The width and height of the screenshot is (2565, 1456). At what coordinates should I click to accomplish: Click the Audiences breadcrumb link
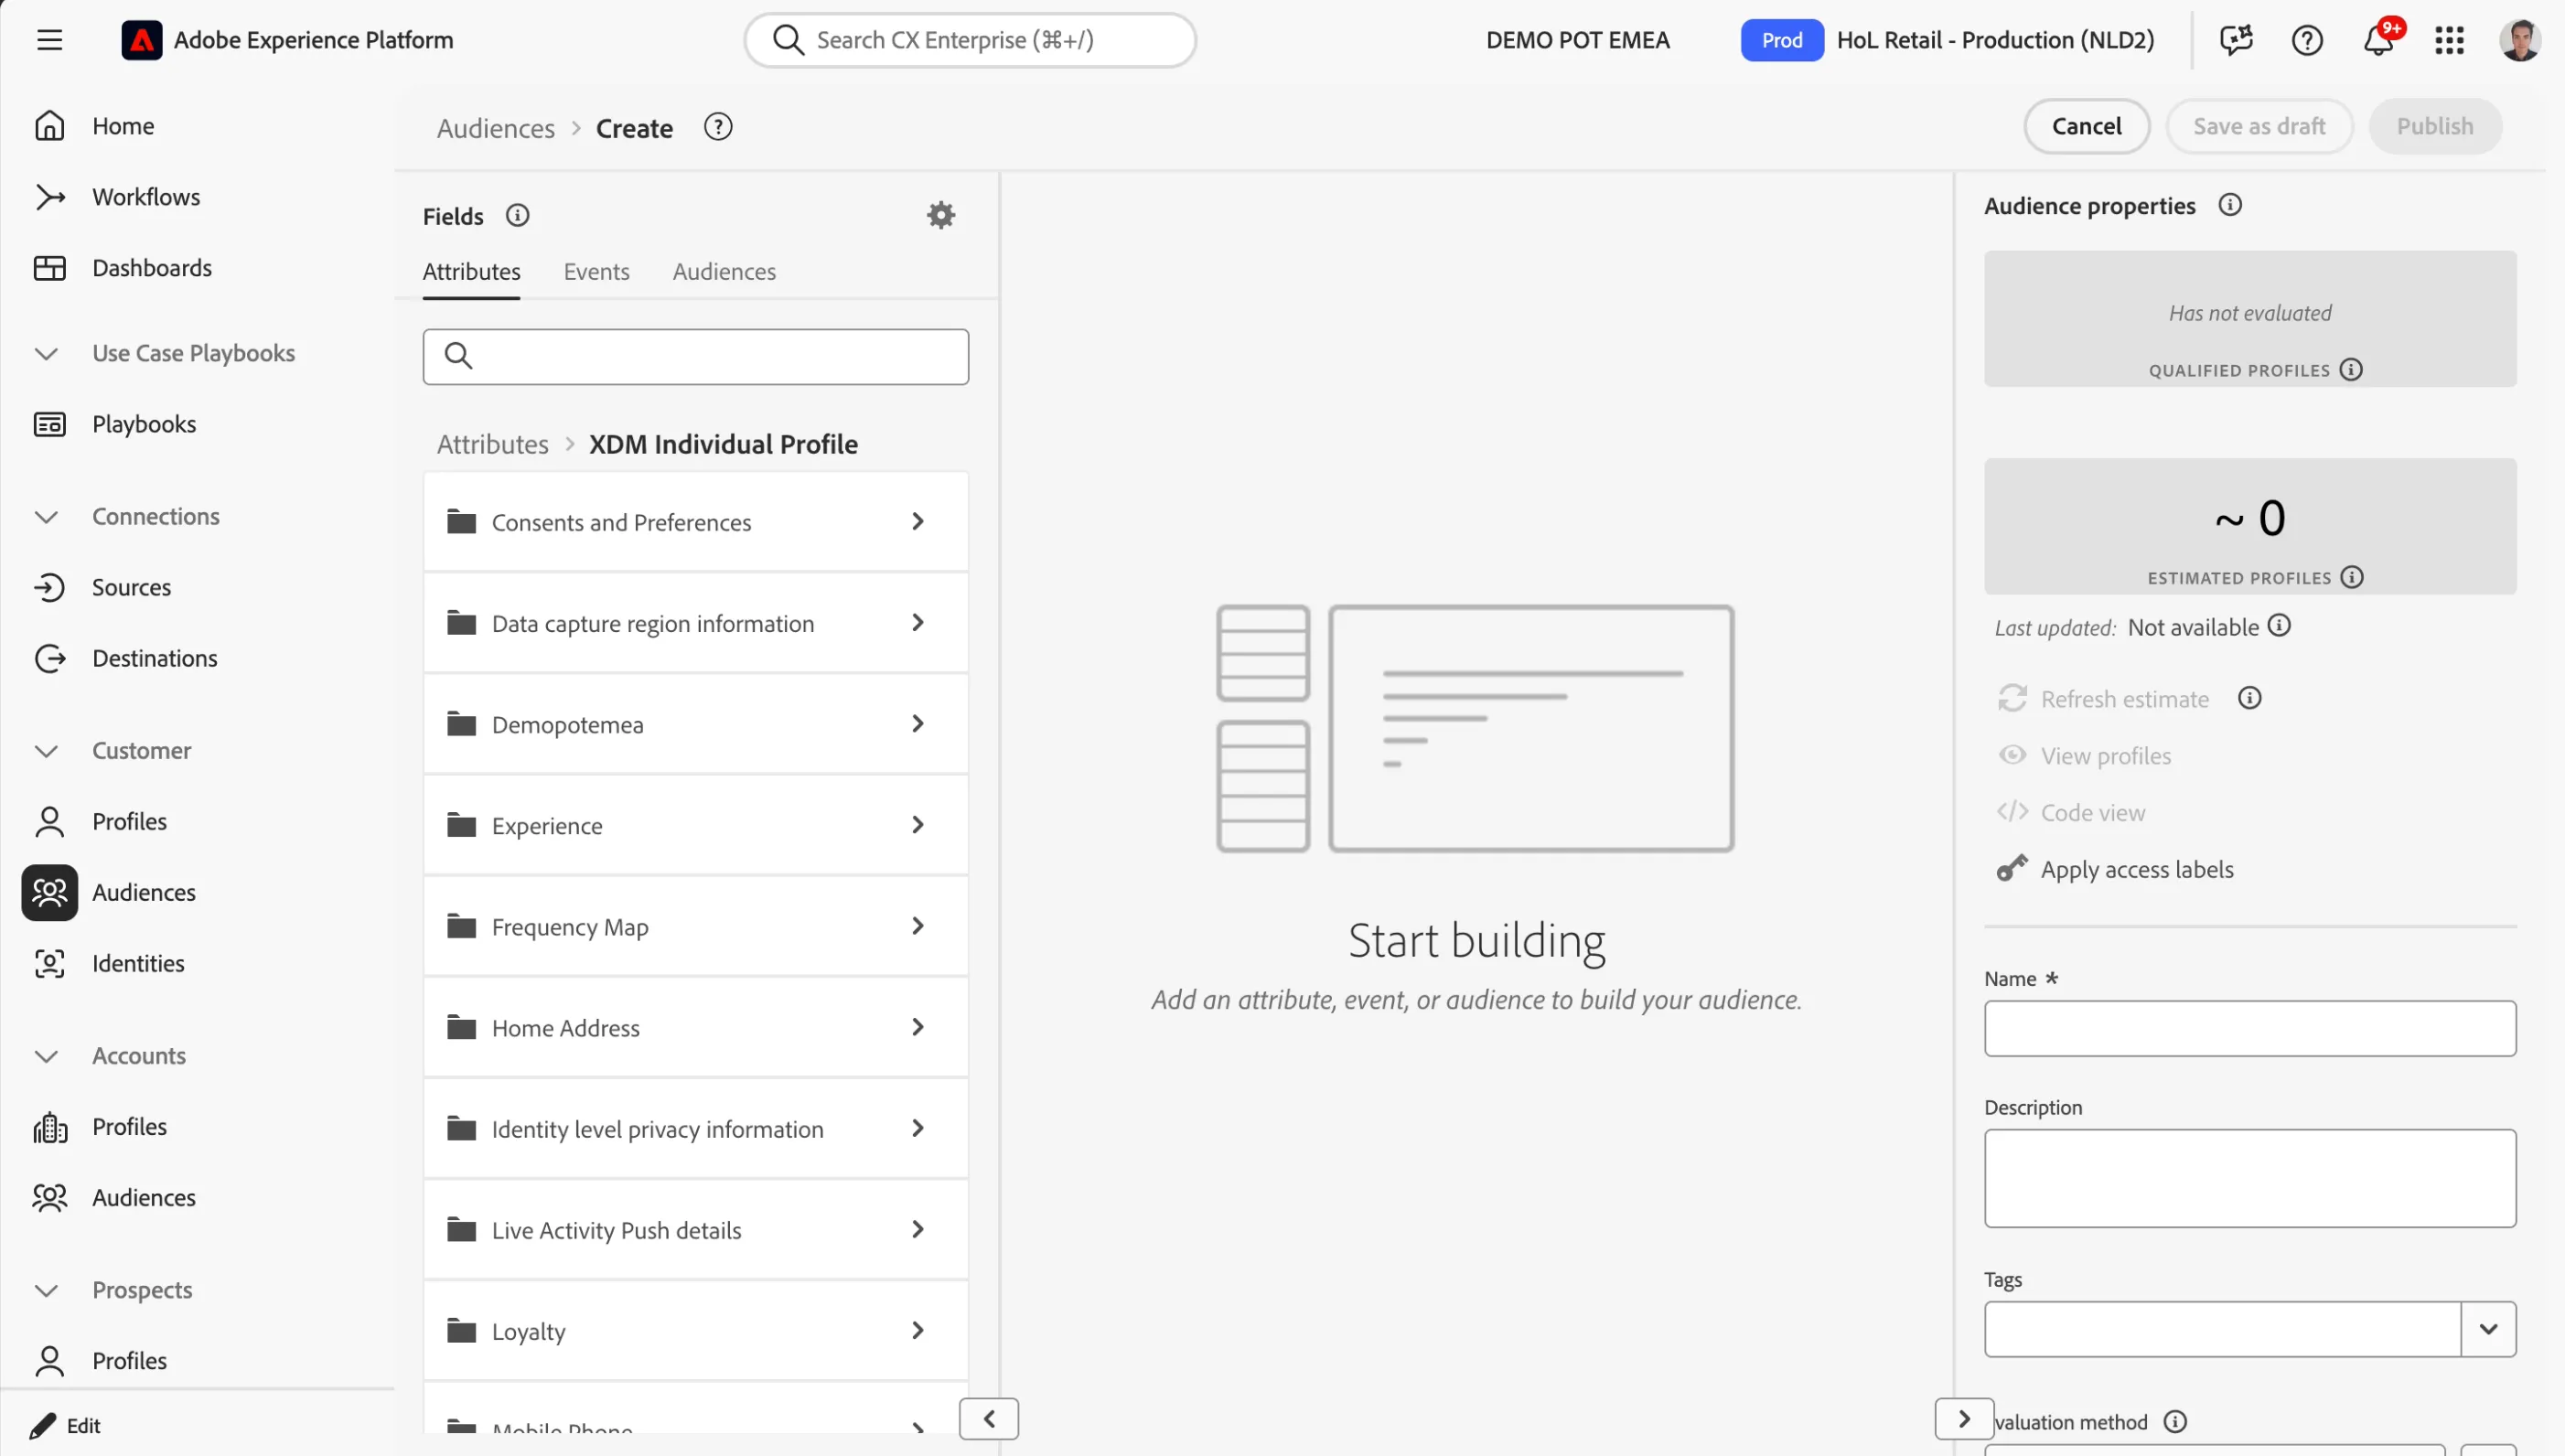point(496,128)
